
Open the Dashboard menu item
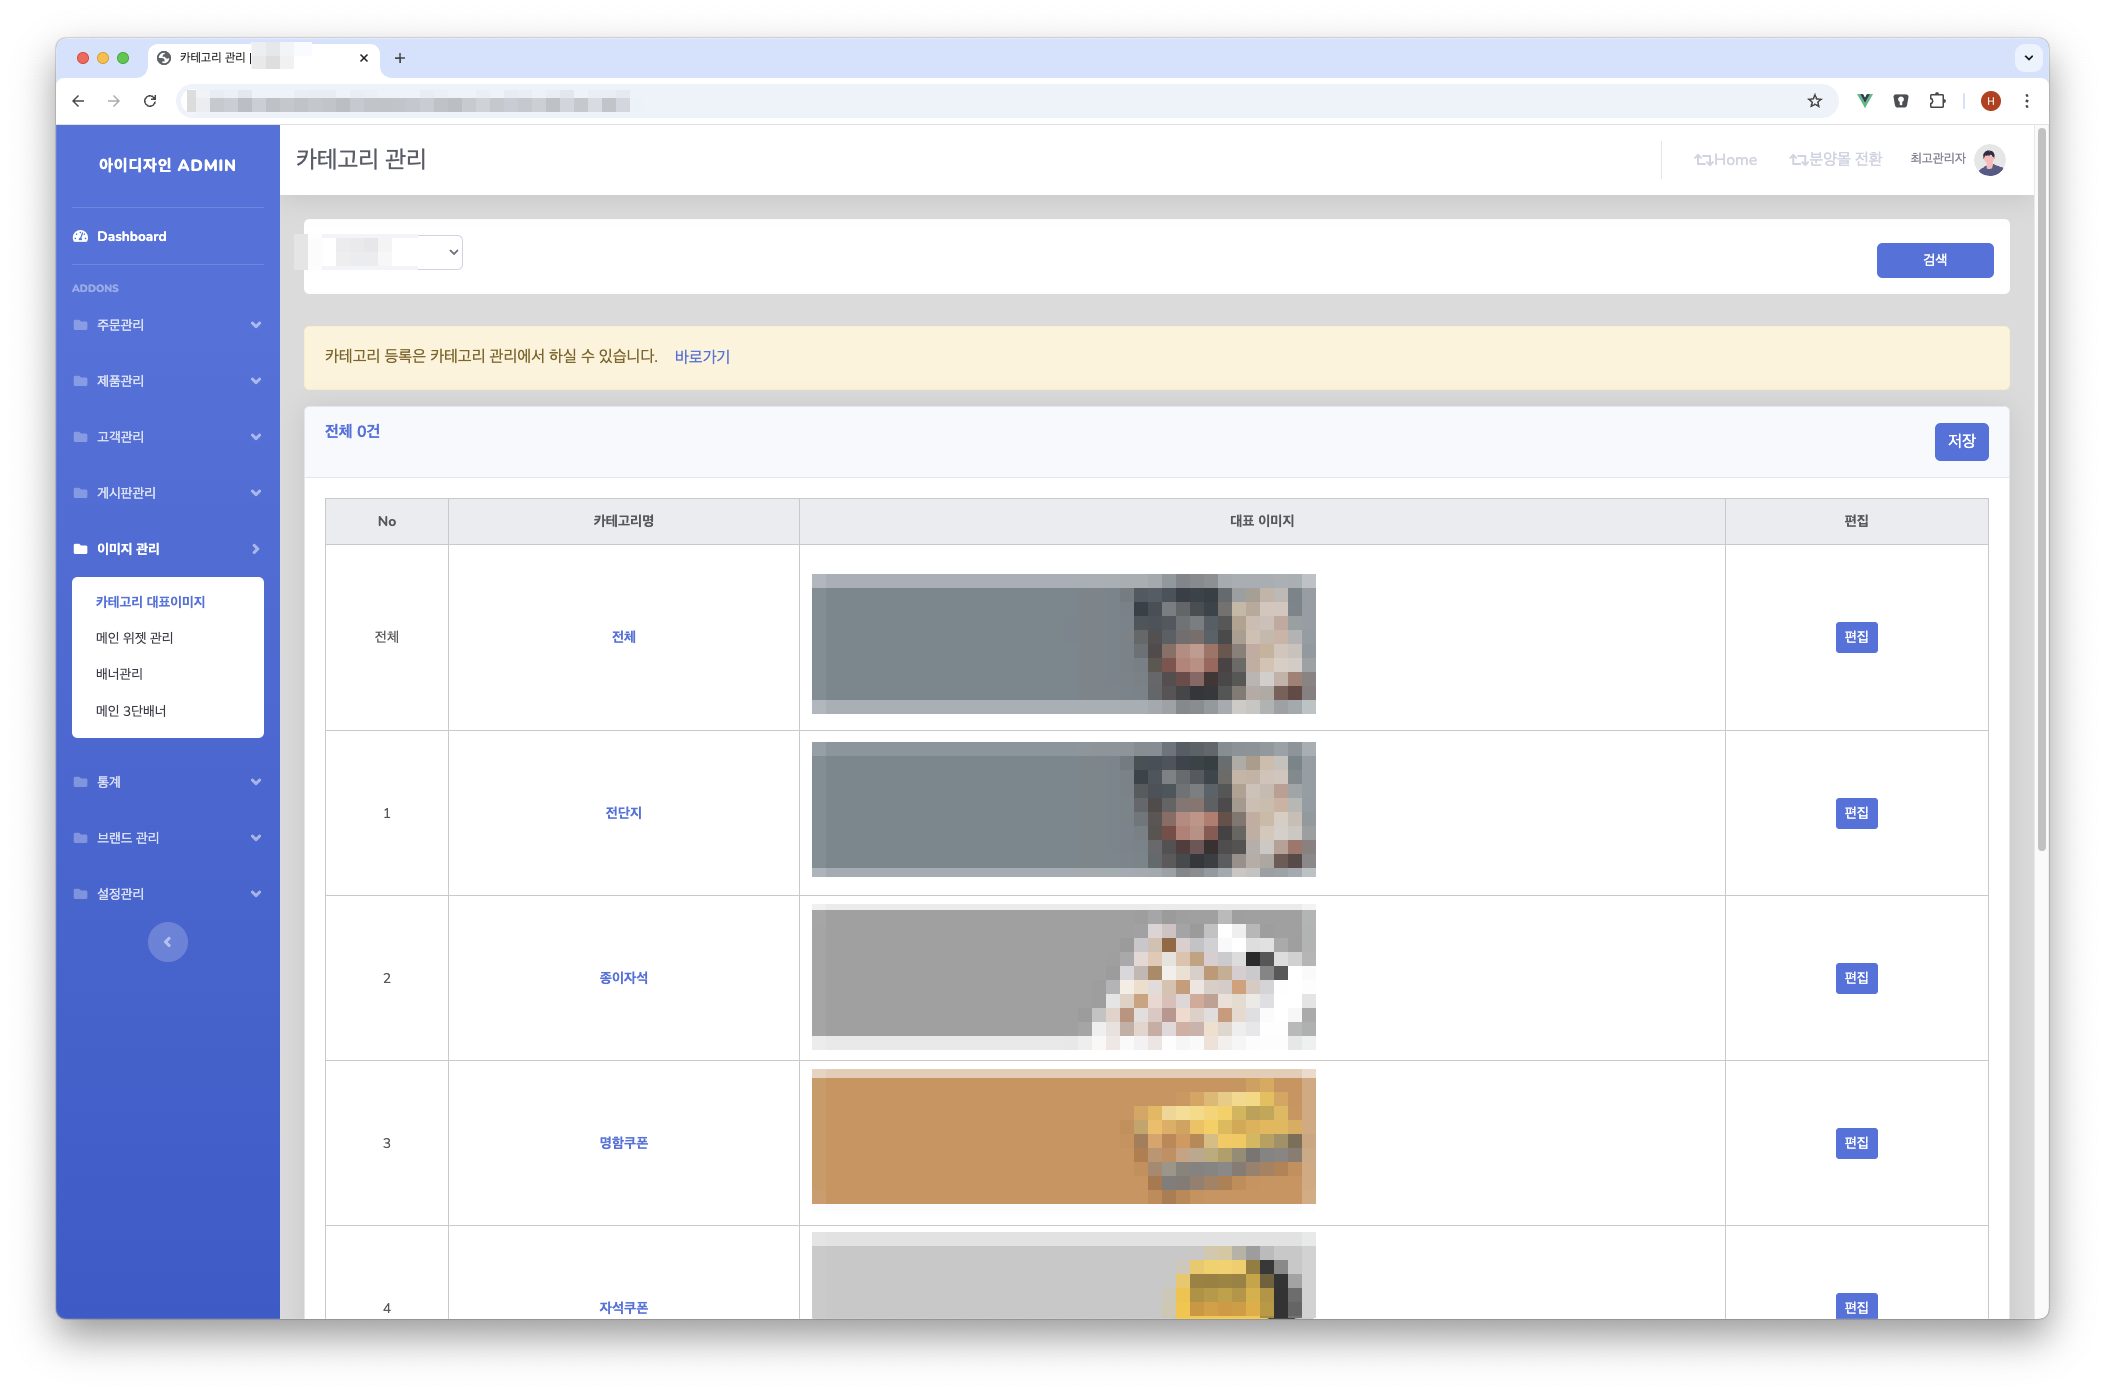coord(168,237)
